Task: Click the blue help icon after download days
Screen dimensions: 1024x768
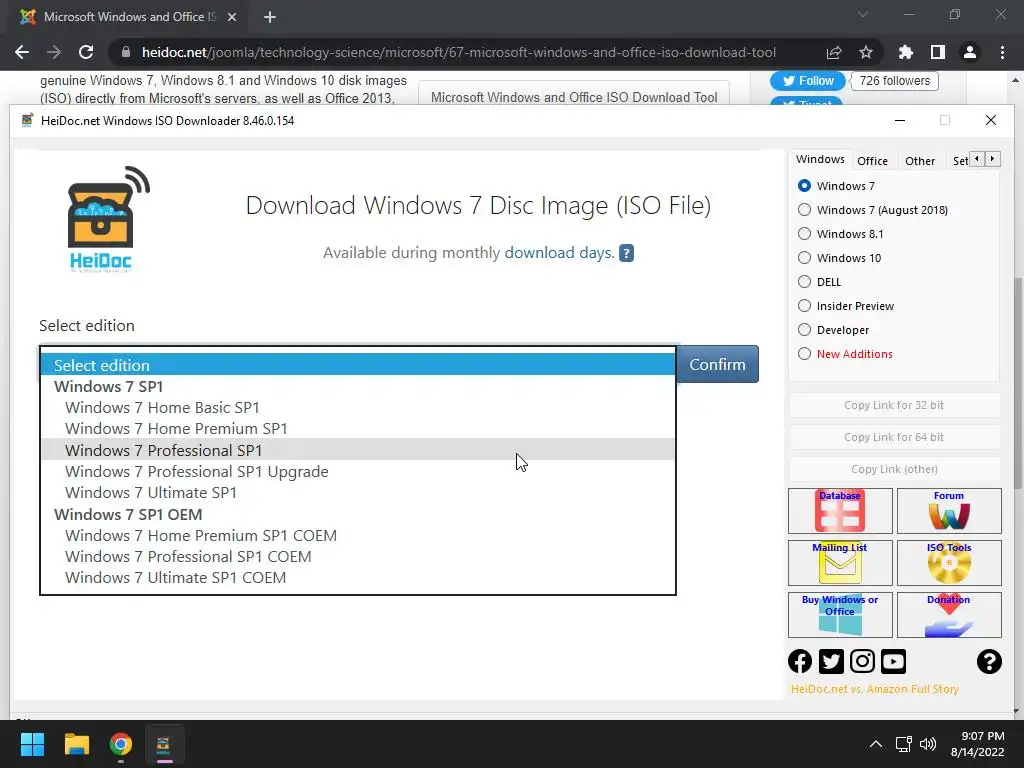Action: point(626,253)
